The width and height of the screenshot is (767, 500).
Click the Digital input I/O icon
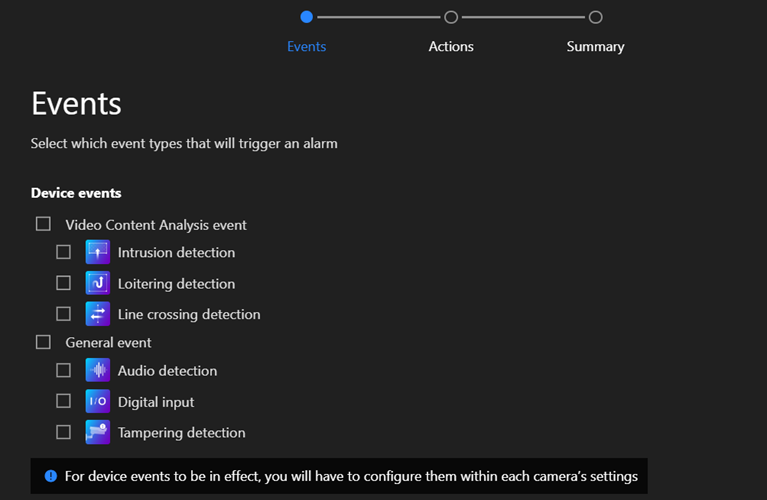click(97, 402)
